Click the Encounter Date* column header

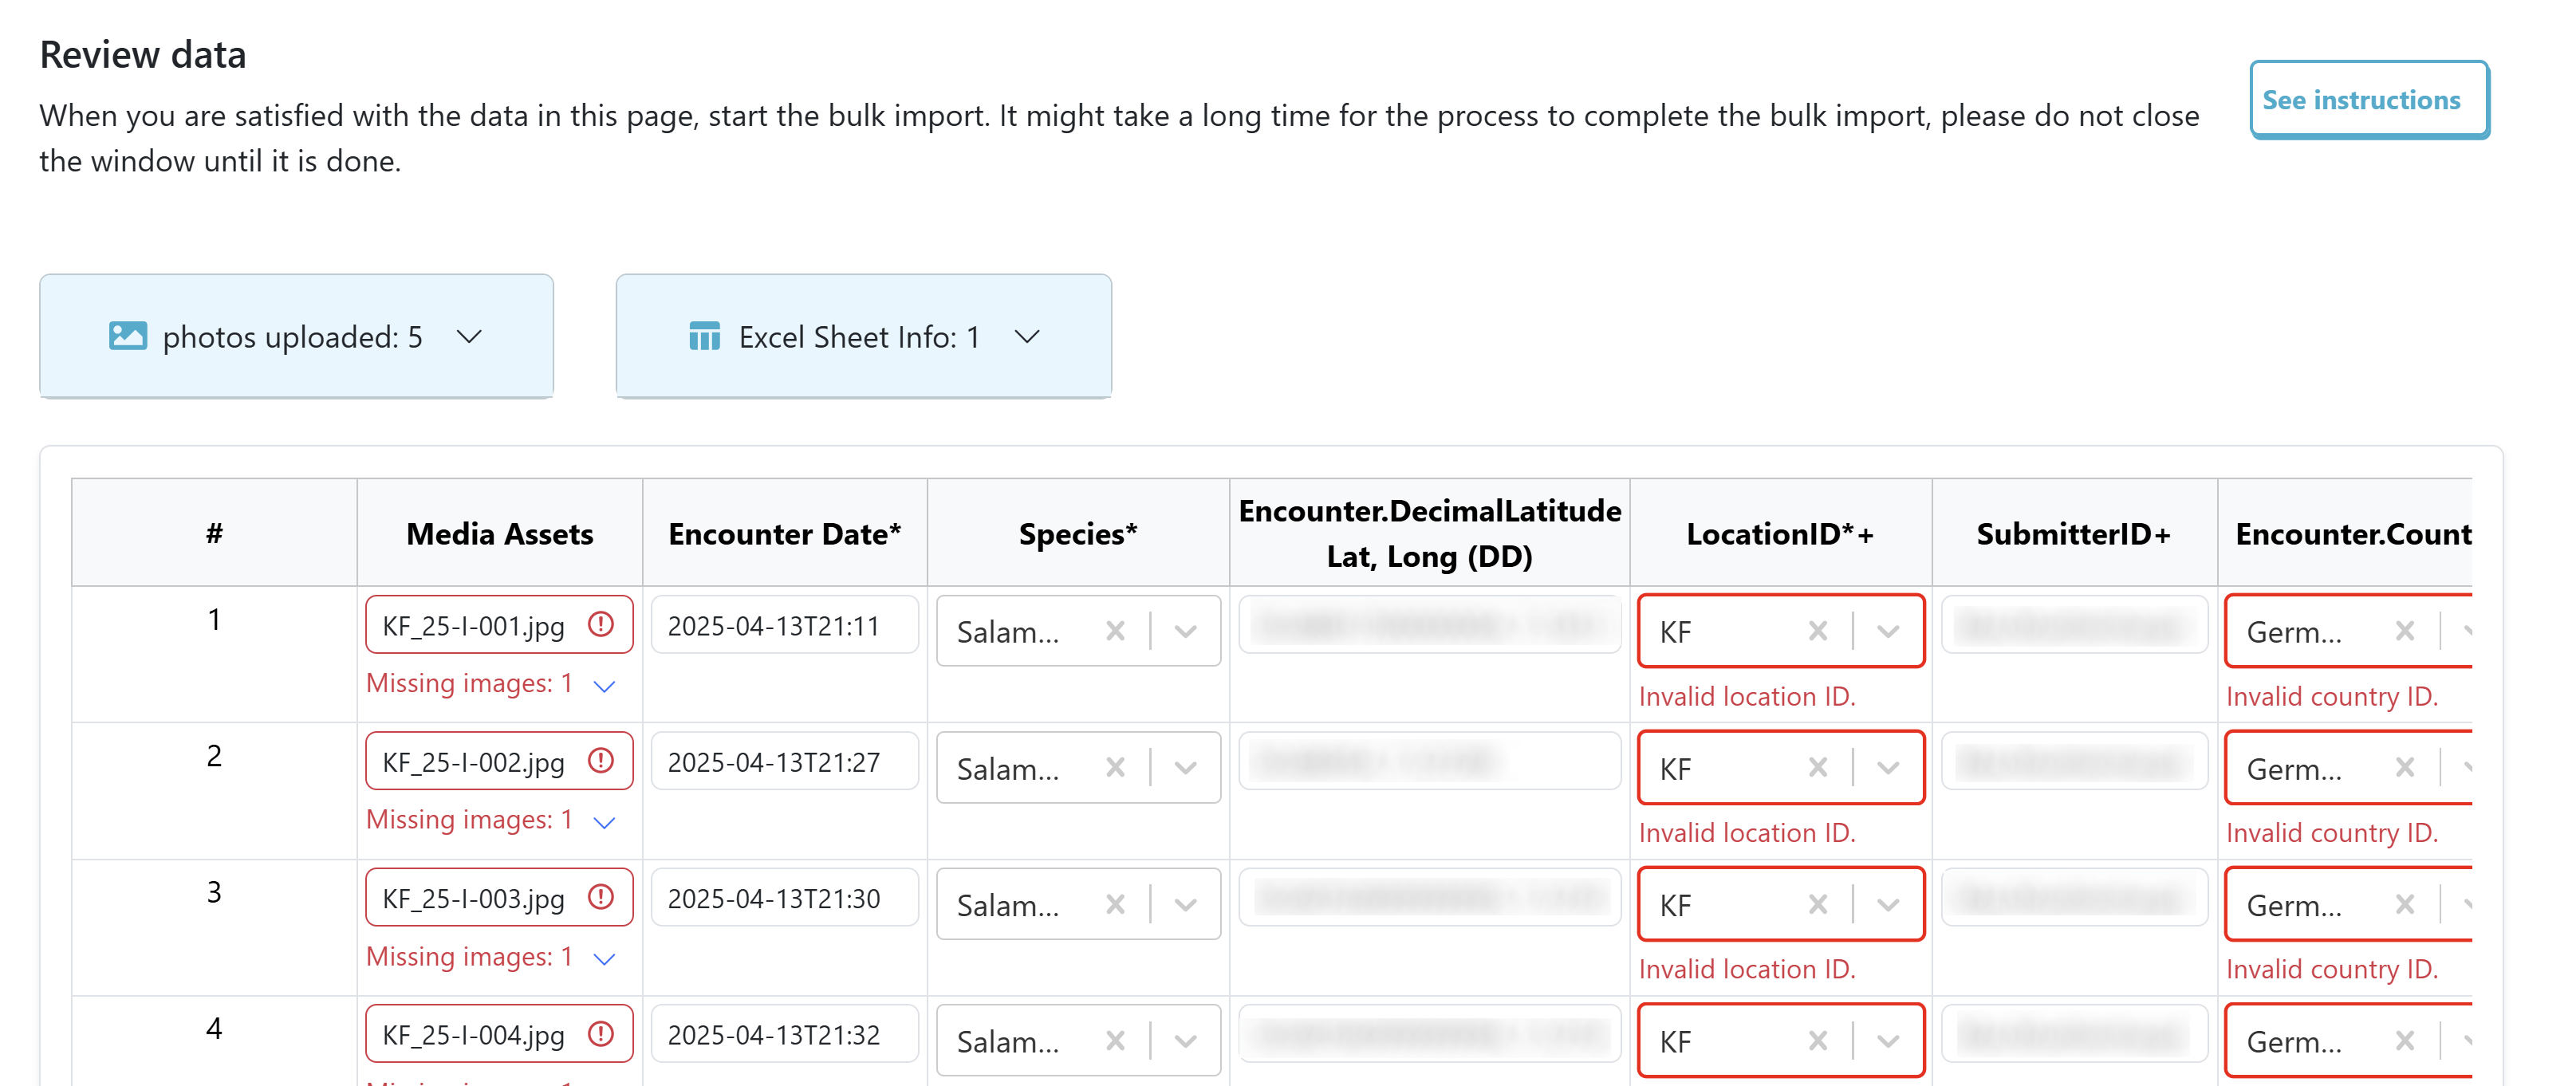tap(784, 533)
